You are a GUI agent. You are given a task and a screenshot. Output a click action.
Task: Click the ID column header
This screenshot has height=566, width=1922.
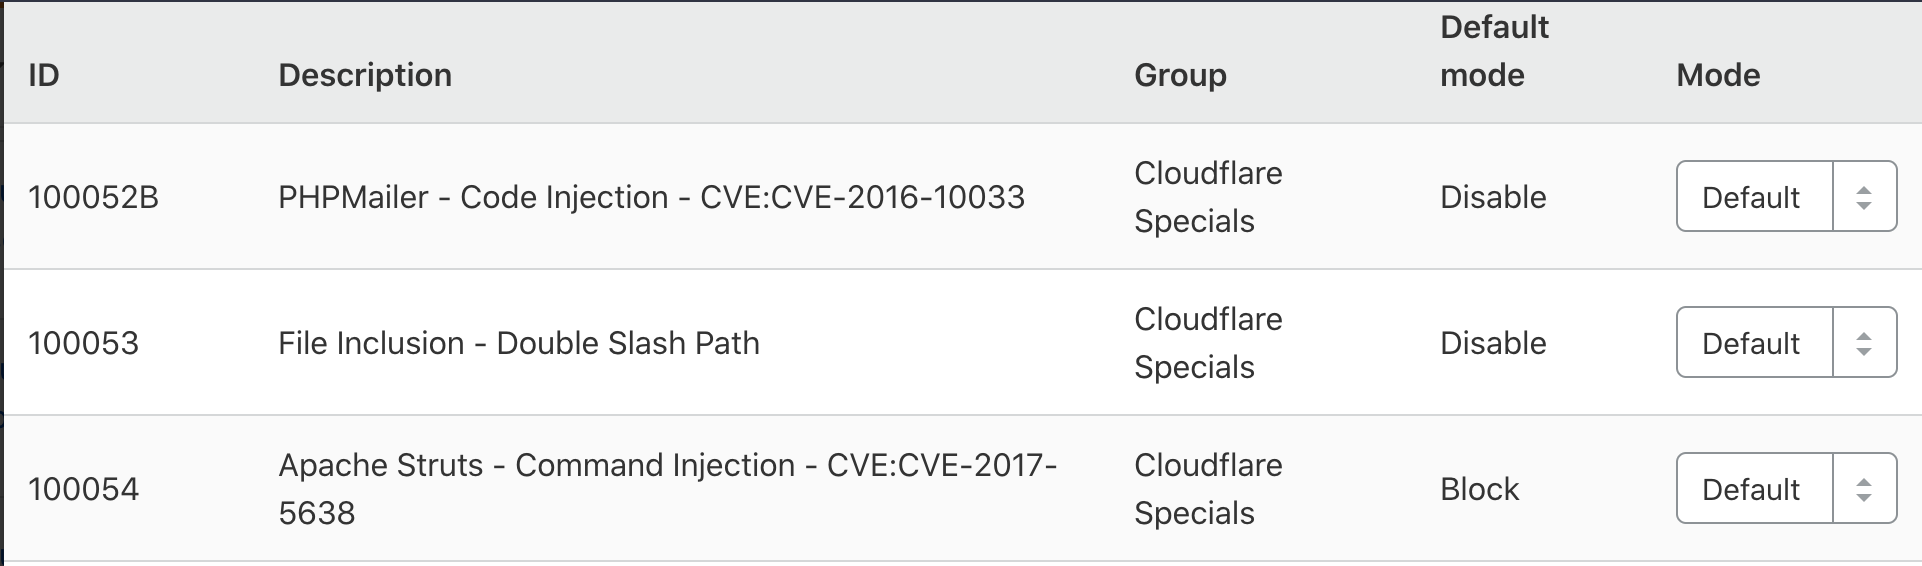coord(44,75)
